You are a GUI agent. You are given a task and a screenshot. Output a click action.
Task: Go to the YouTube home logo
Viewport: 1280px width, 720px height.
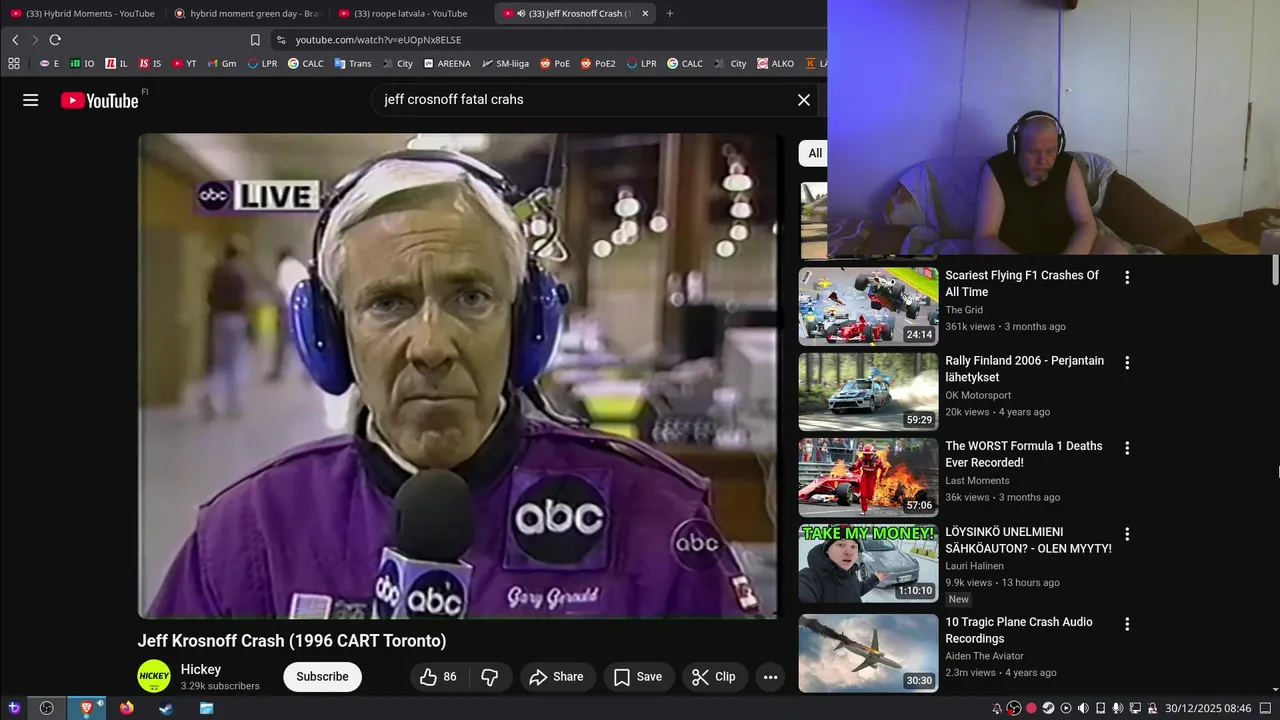pos(99,100)
